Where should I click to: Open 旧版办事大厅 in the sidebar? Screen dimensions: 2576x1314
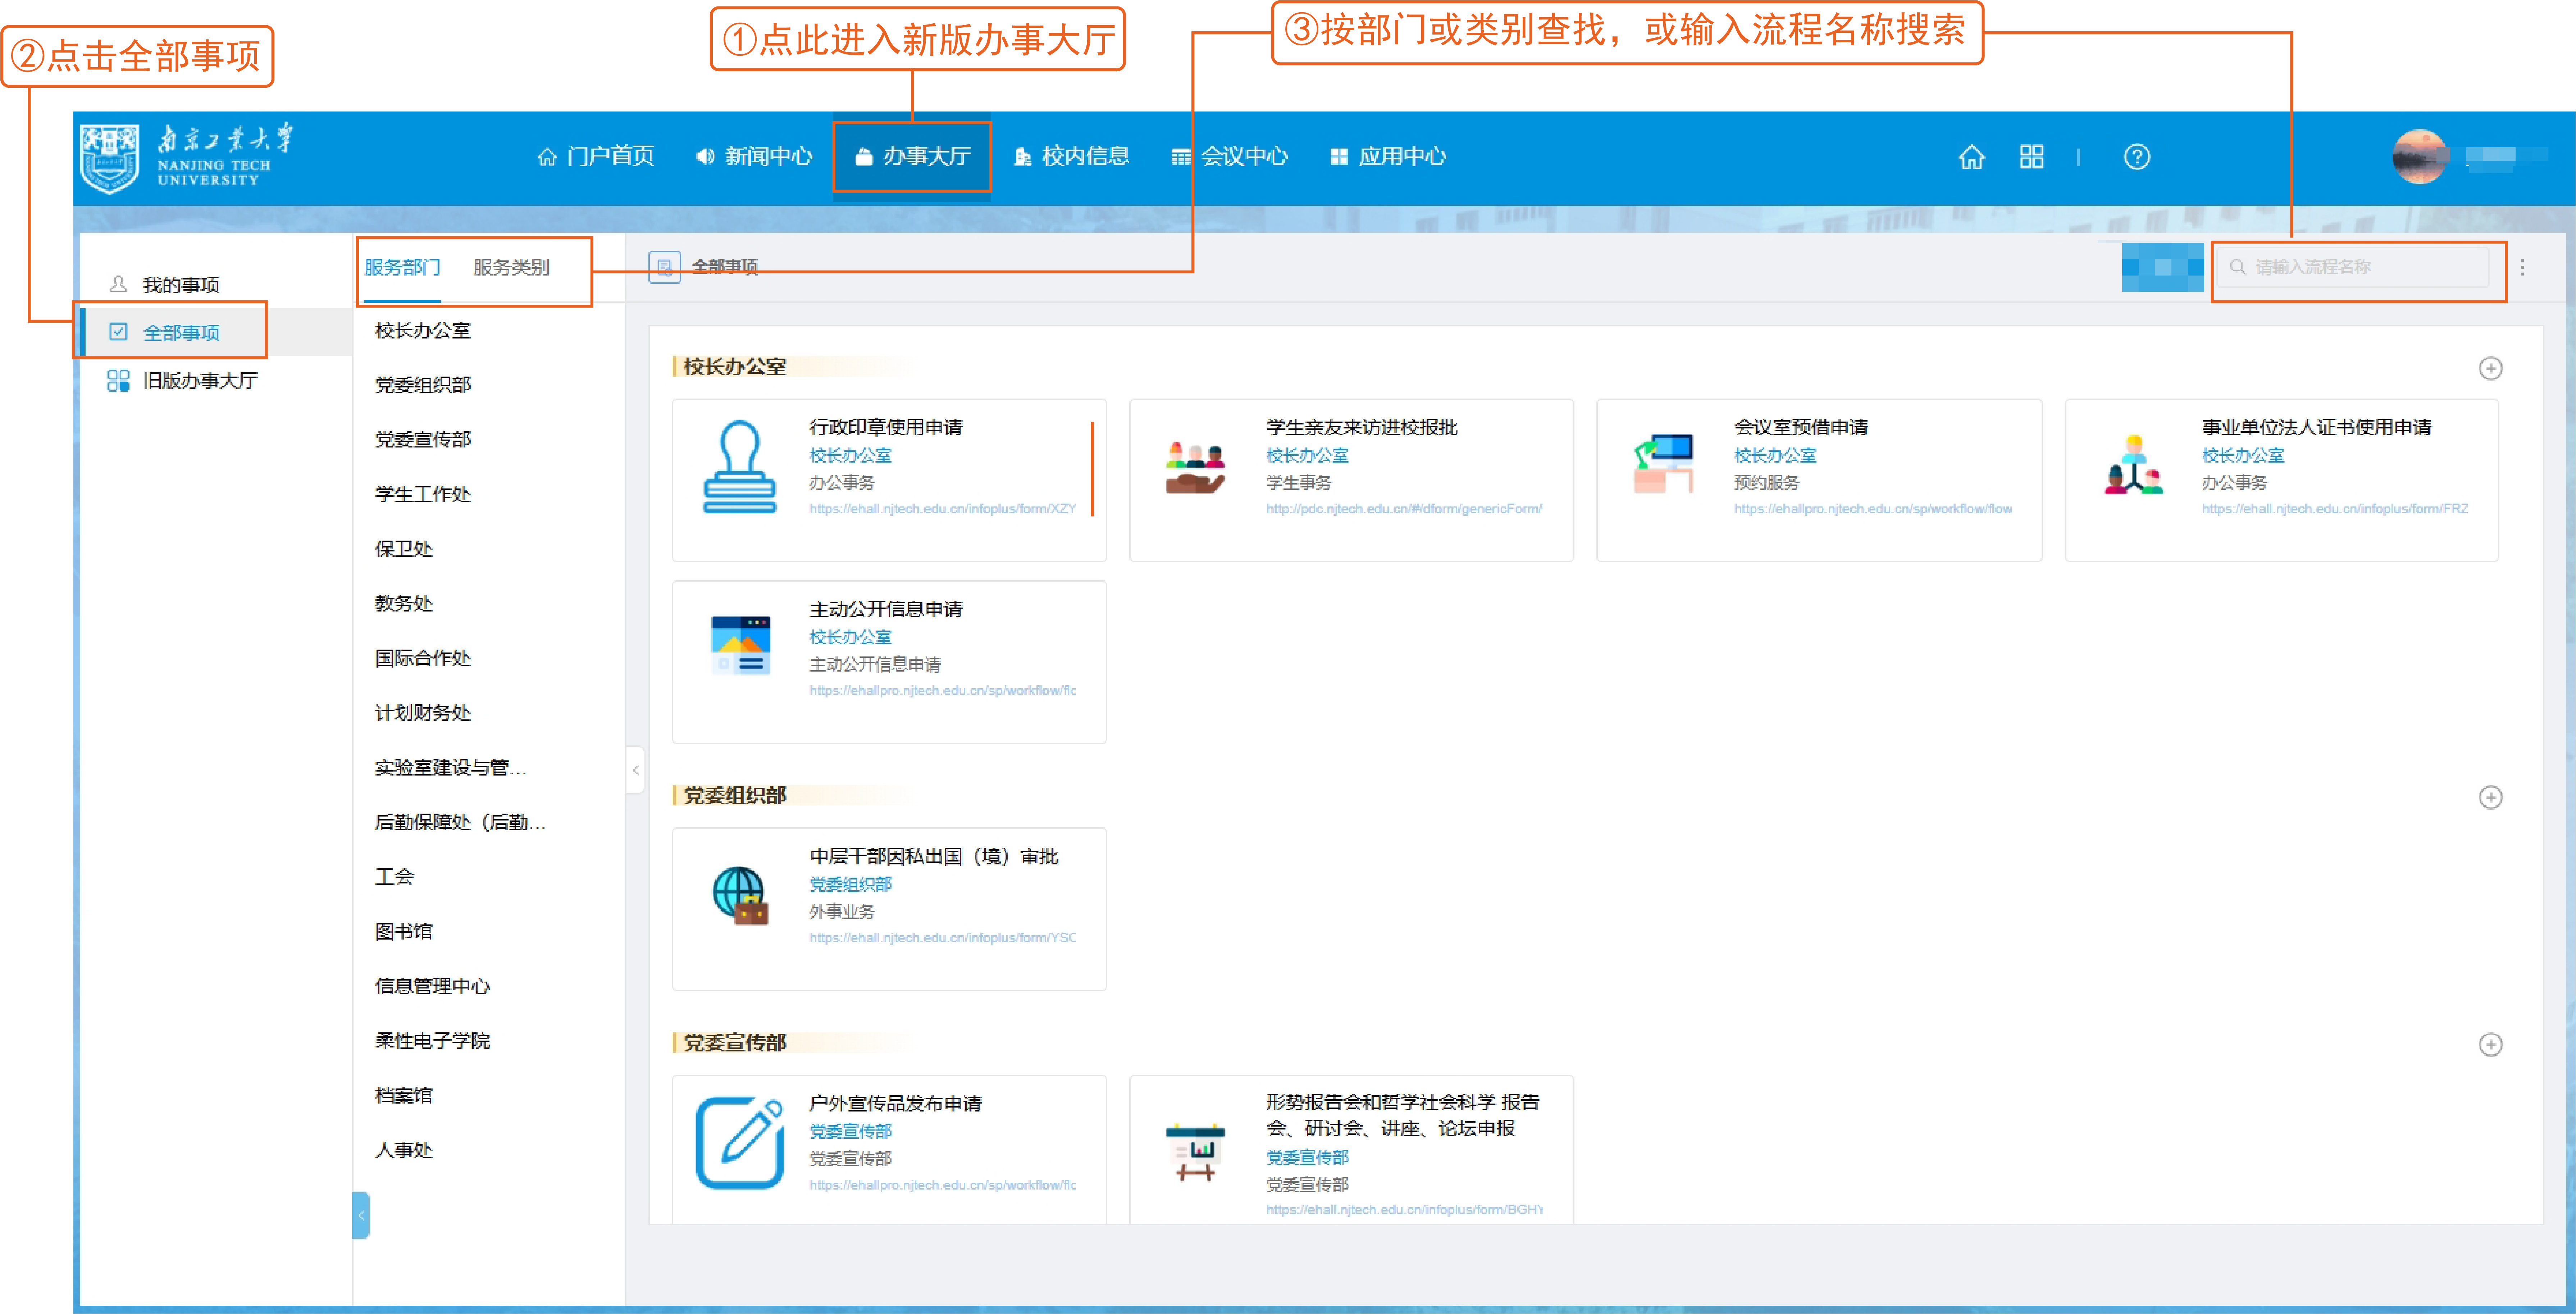pyautogui.click(x=182, y=381)
